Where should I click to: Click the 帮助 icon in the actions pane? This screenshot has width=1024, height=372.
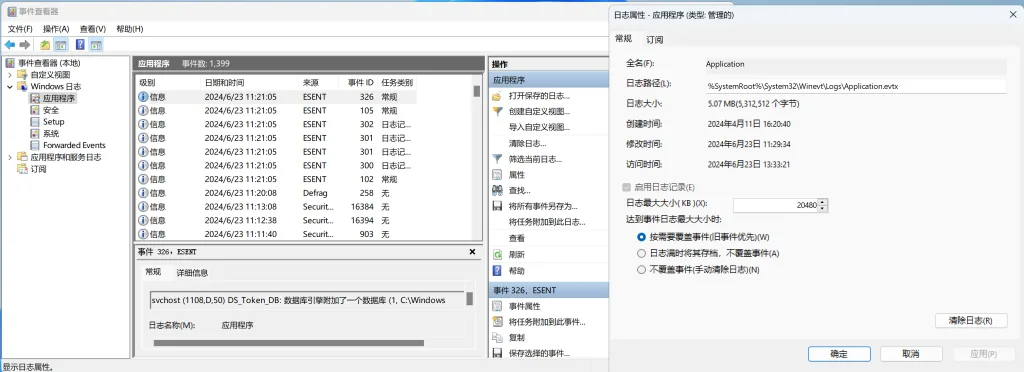(497, 270)
